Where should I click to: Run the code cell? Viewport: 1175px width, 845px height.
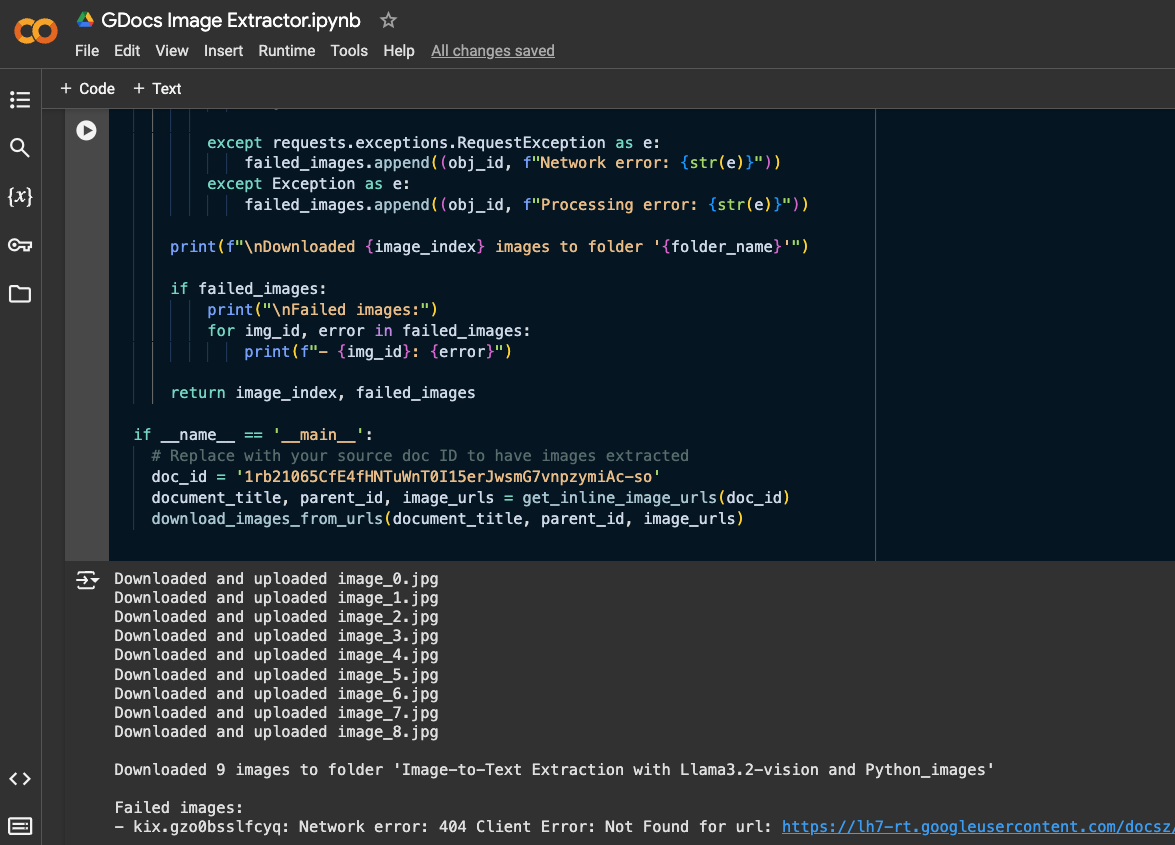tap(87, 130)
